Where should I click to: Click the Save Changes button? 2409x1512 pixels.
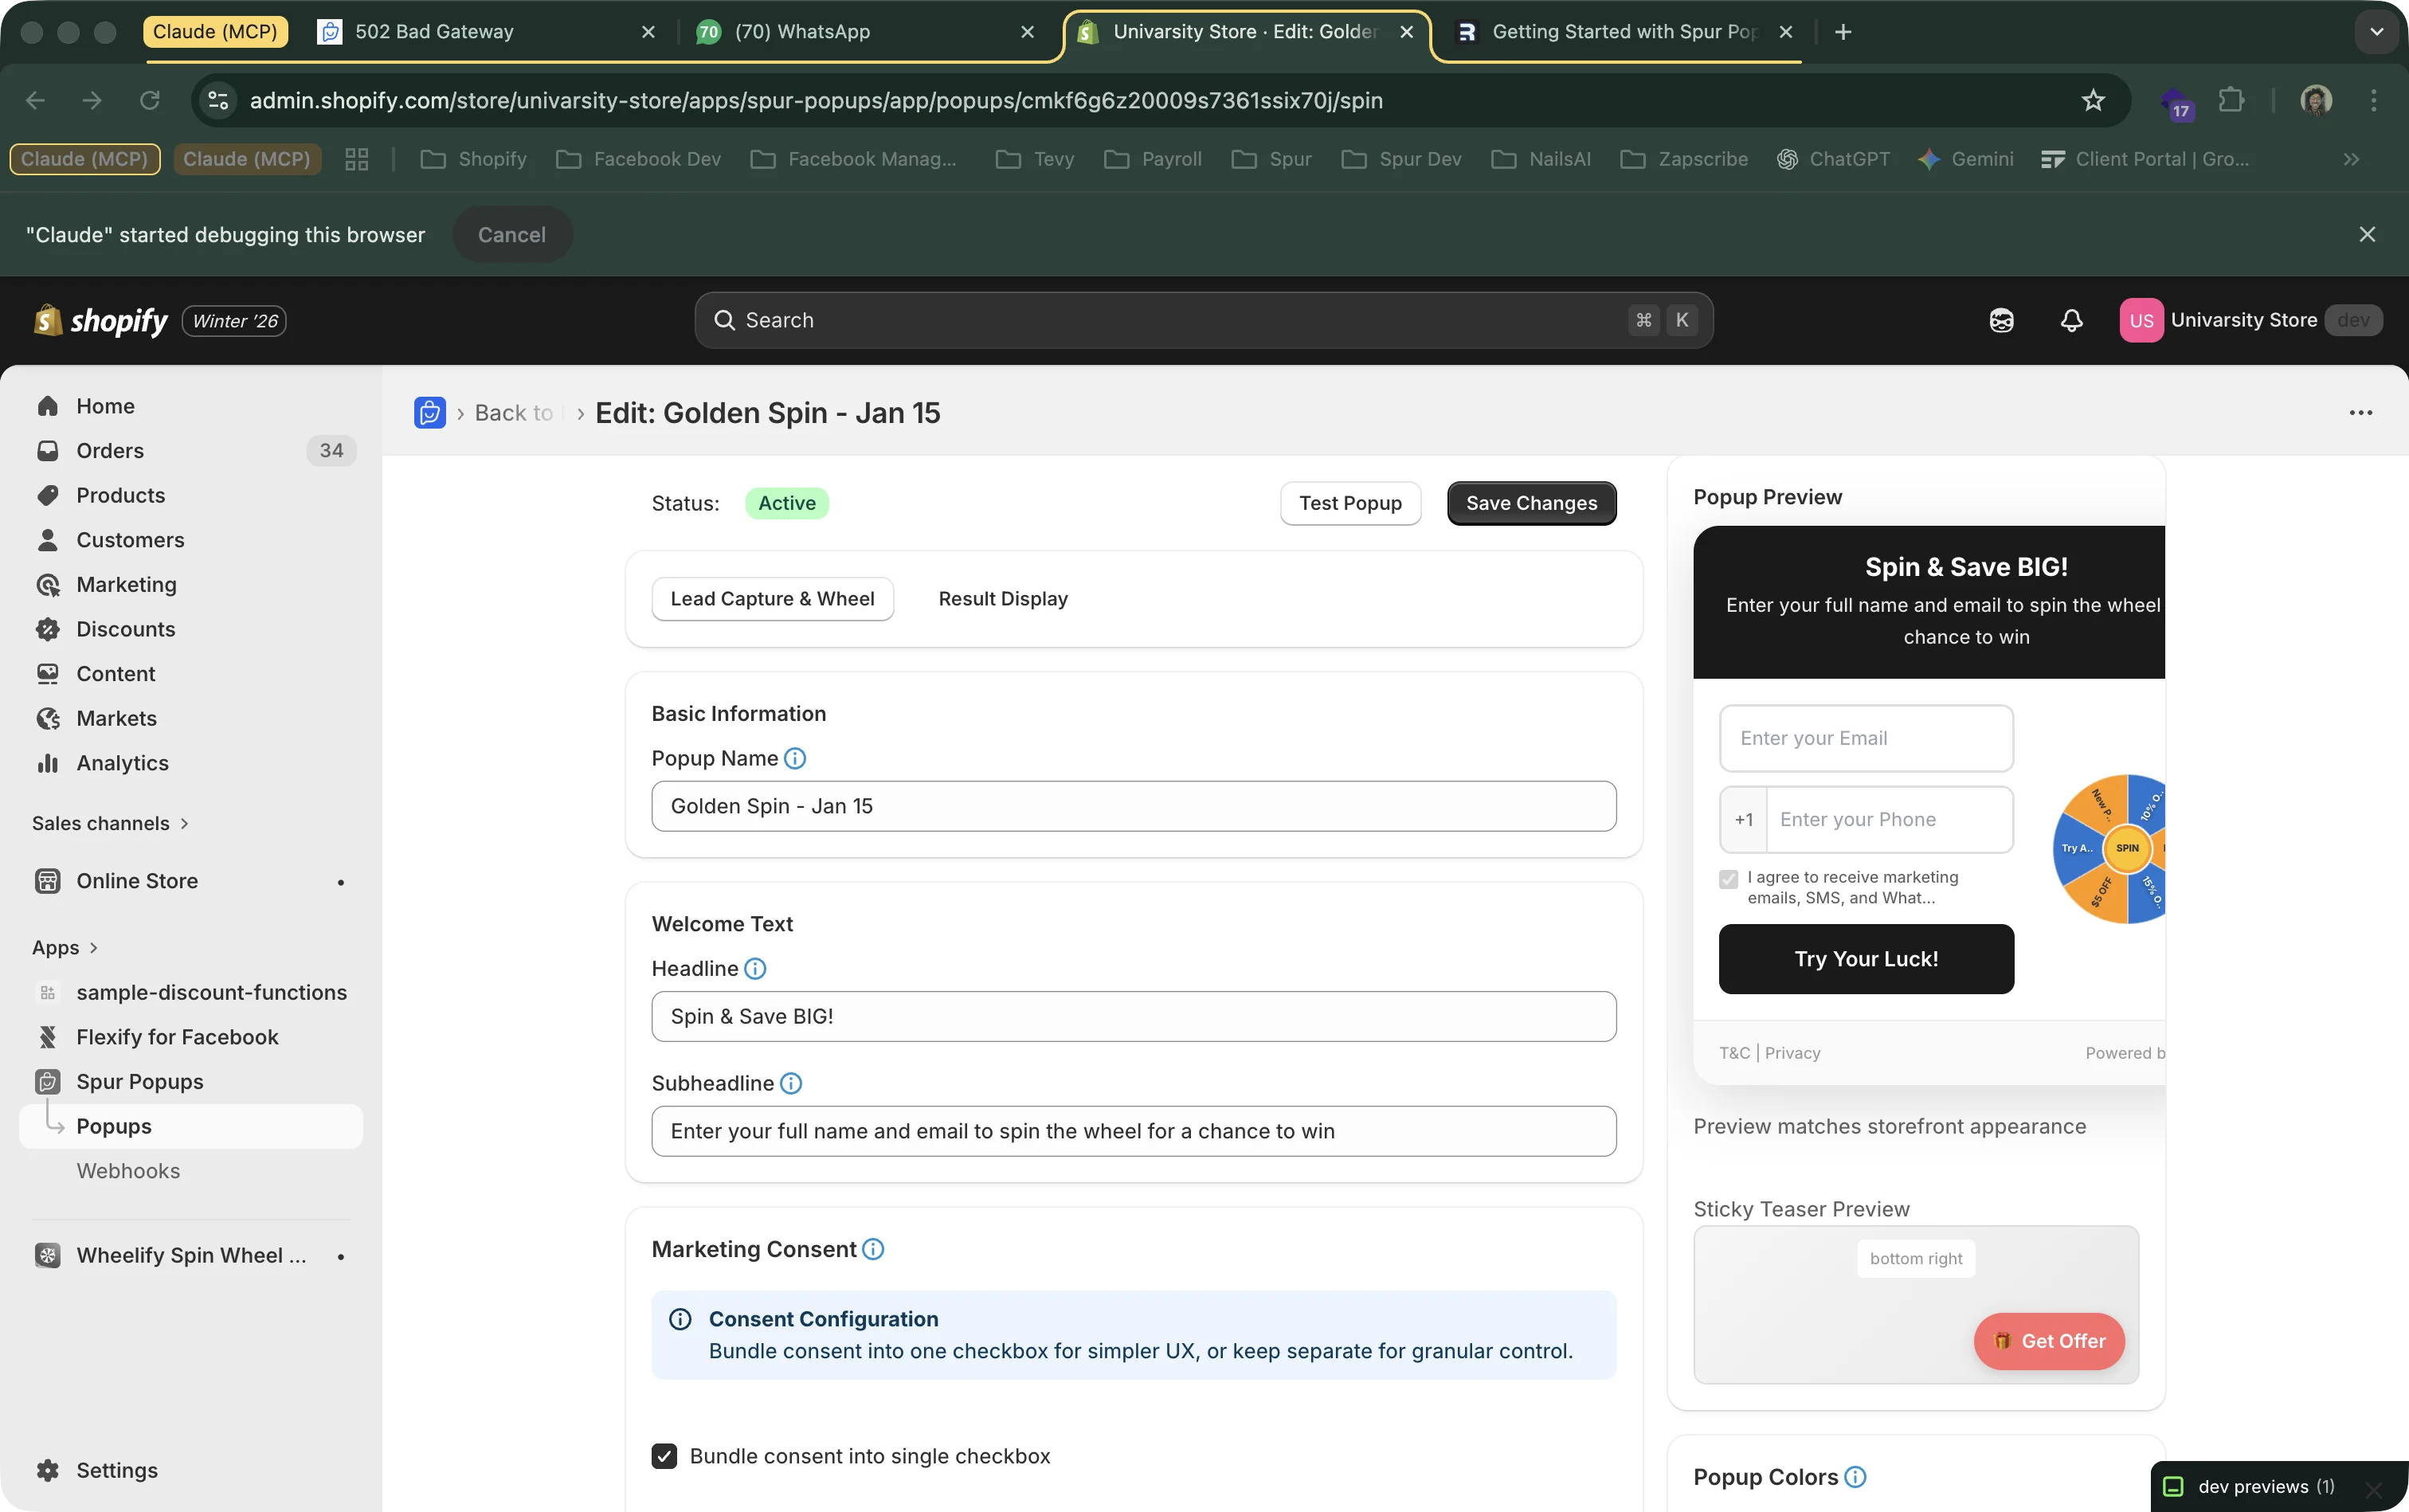(x=1530, y=503)
